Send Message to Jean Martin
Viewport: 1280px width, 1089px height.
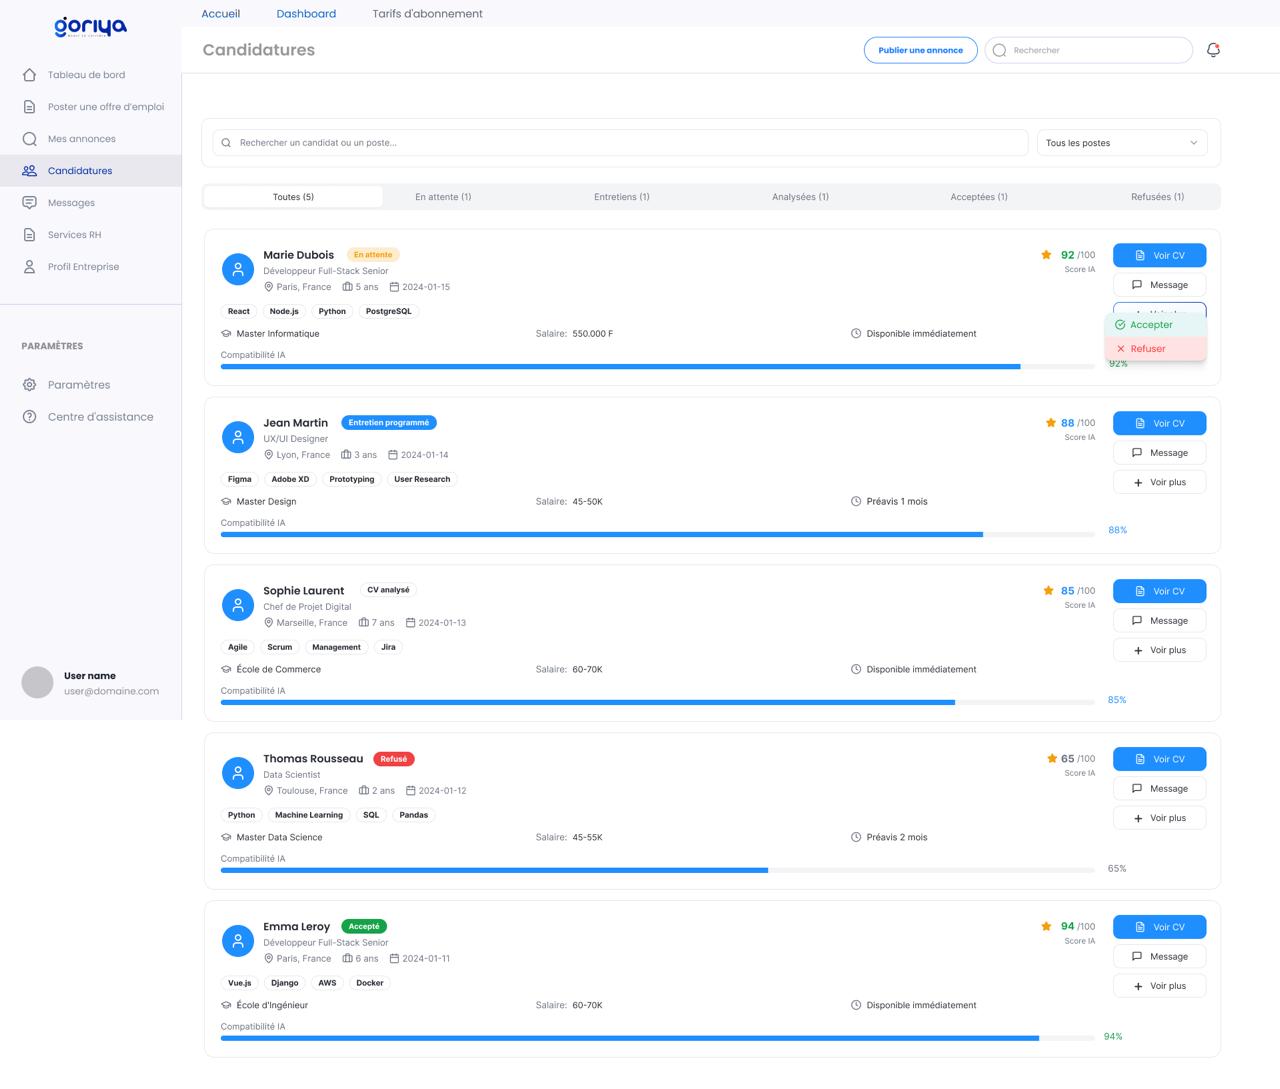coord(1160,453)
